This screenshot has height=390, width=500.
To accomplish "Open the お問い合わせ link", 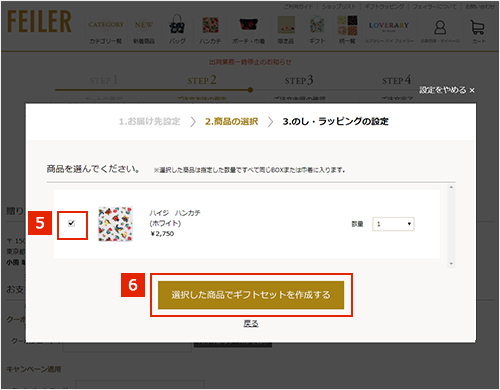I will [480, 6].
